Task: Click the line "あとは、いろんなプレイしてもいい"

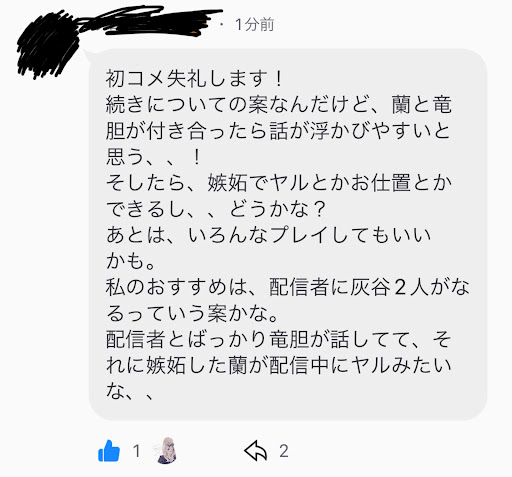Action: [269, 235]
